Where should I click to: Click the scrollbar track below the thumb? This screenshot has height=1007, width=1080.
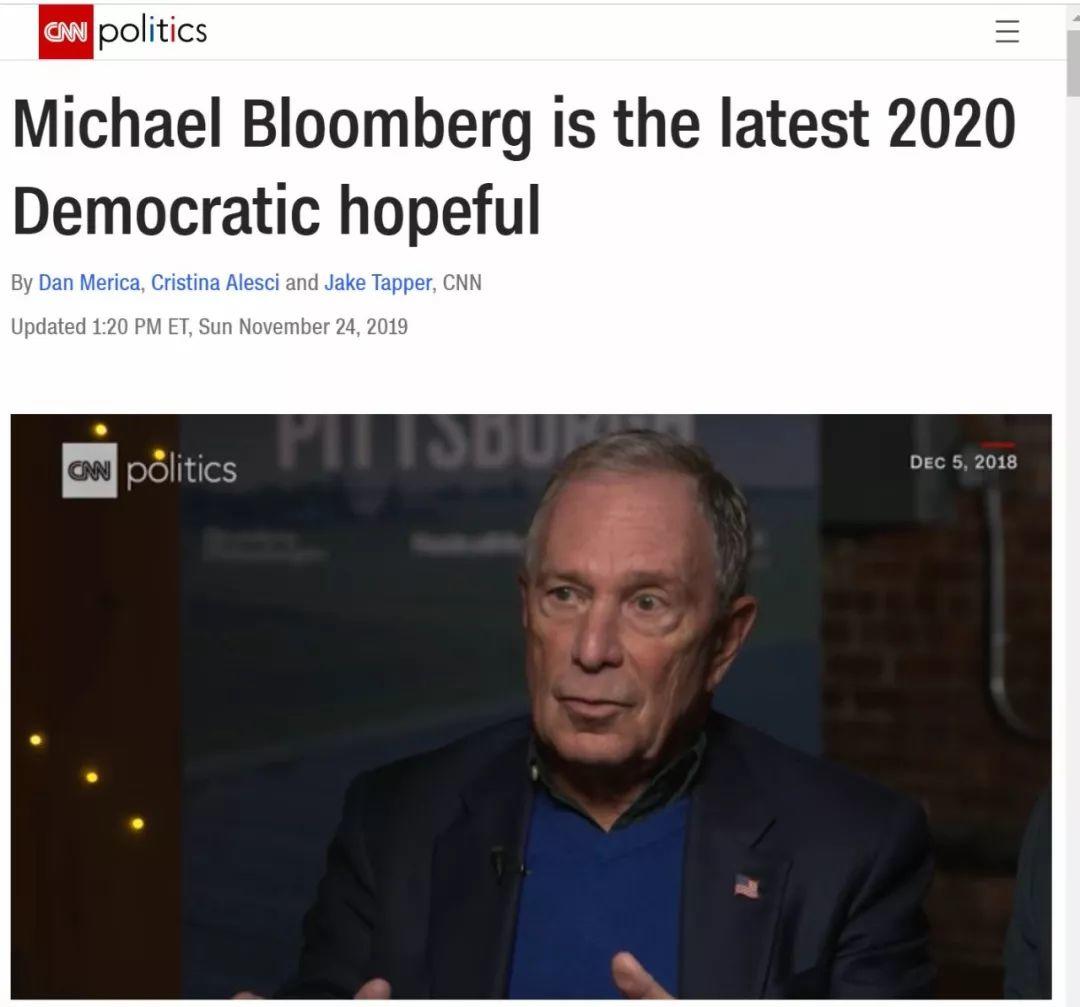tap(1073, 551)
